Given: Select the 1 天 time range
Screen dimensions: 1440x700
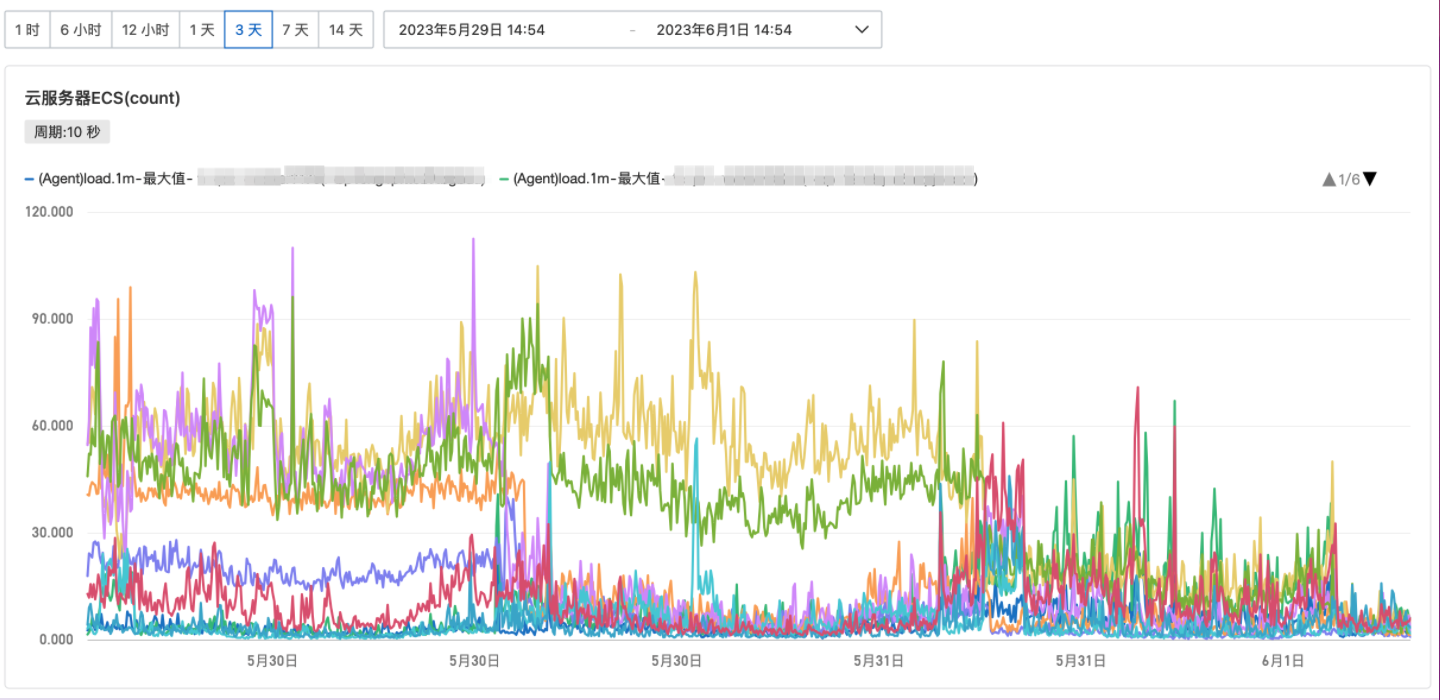Looking at the screenshot, I should [201, 30].
